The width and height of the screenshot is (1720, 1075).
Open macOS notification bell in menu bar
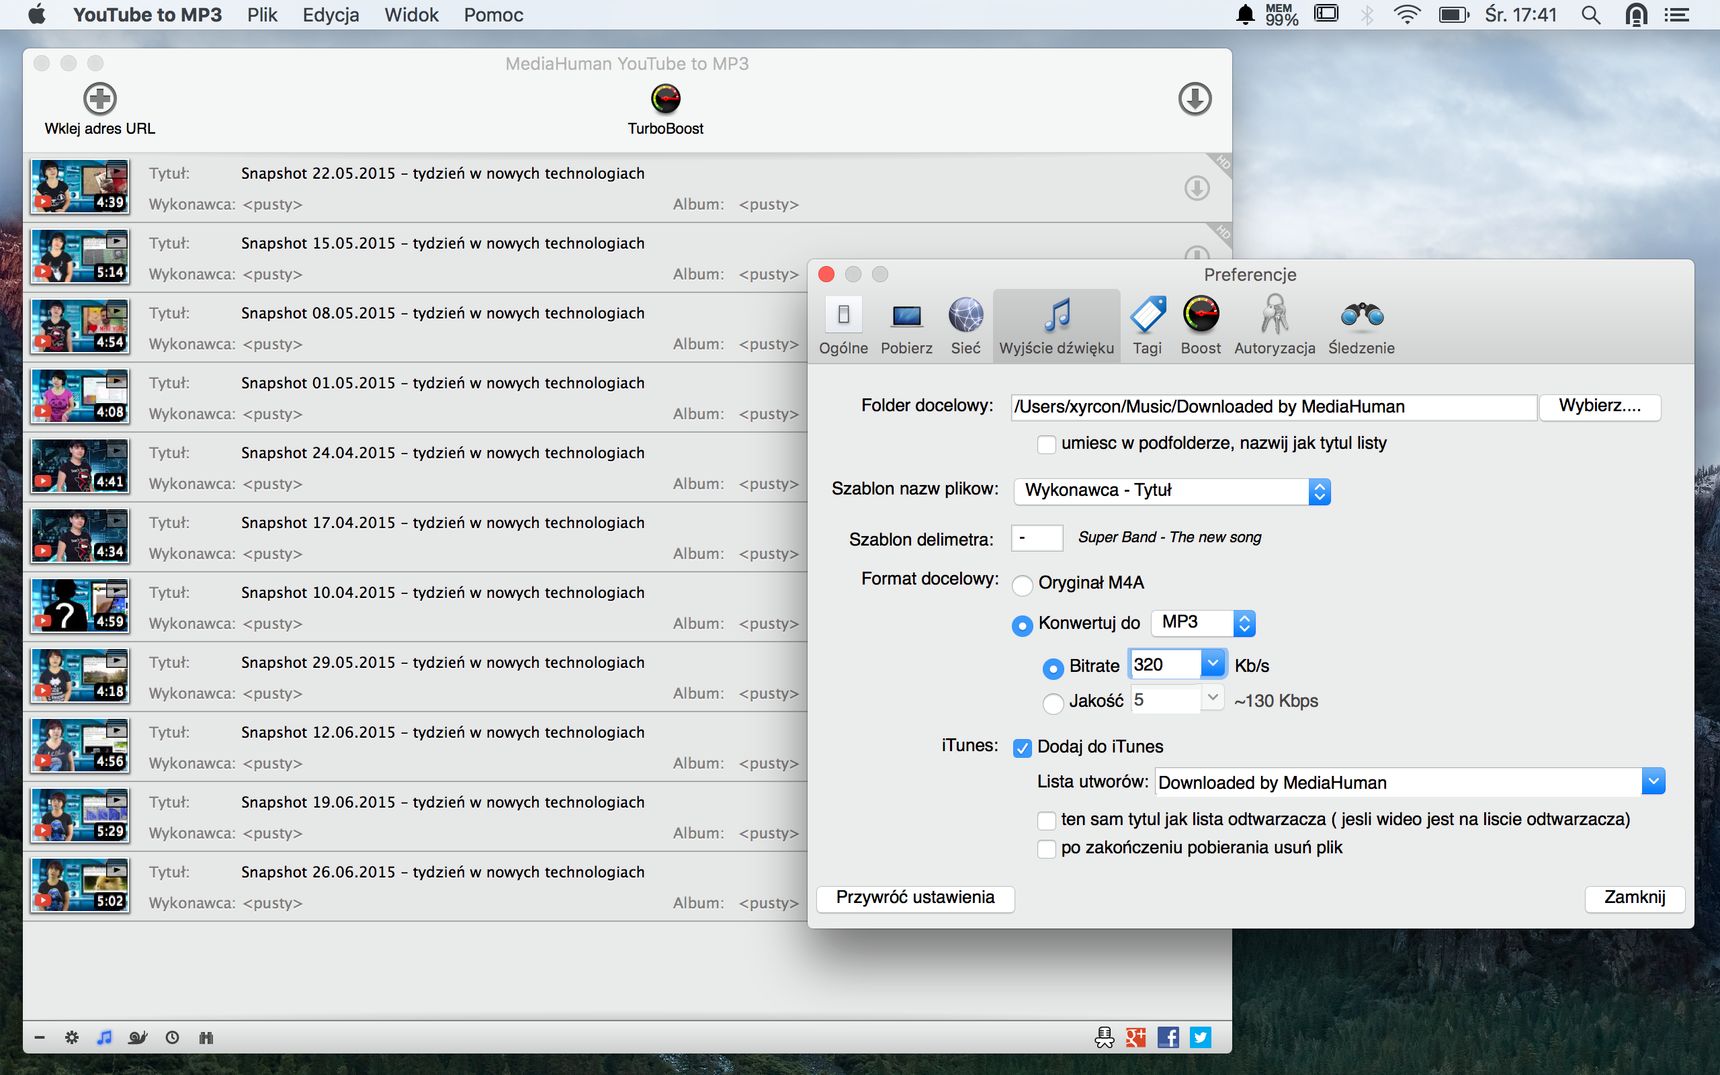1245,14
